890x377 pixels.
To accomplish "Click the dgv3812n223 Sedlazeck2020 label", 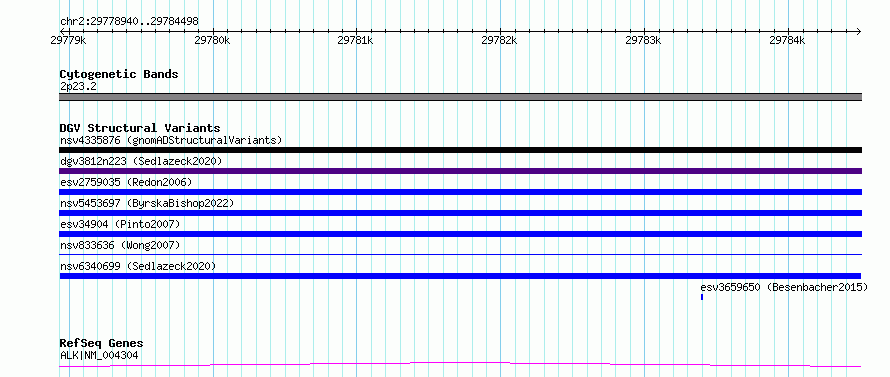I will click(x=141, y=161).
